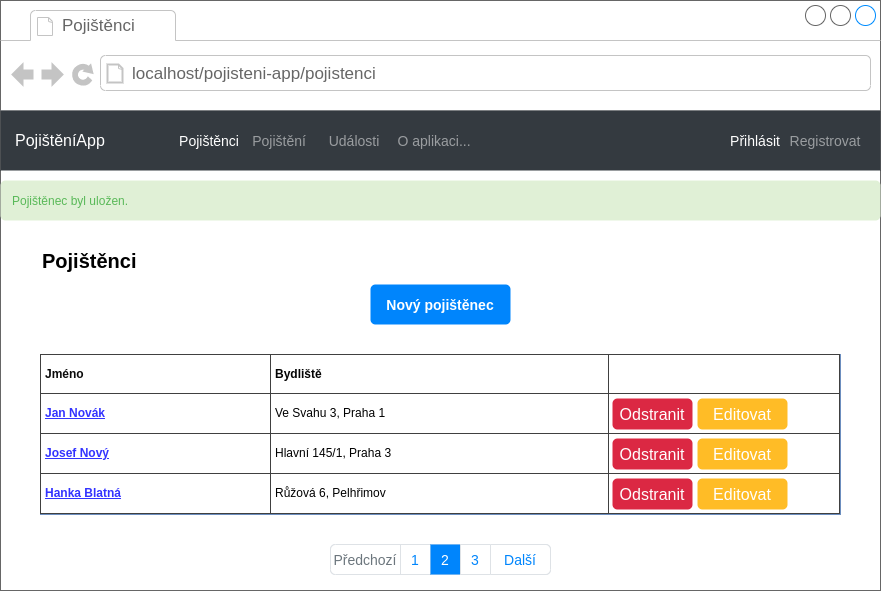Screen dimensions: 881x591
Task: Click the Přihlásit login link
Action: [x=755, y=141]
